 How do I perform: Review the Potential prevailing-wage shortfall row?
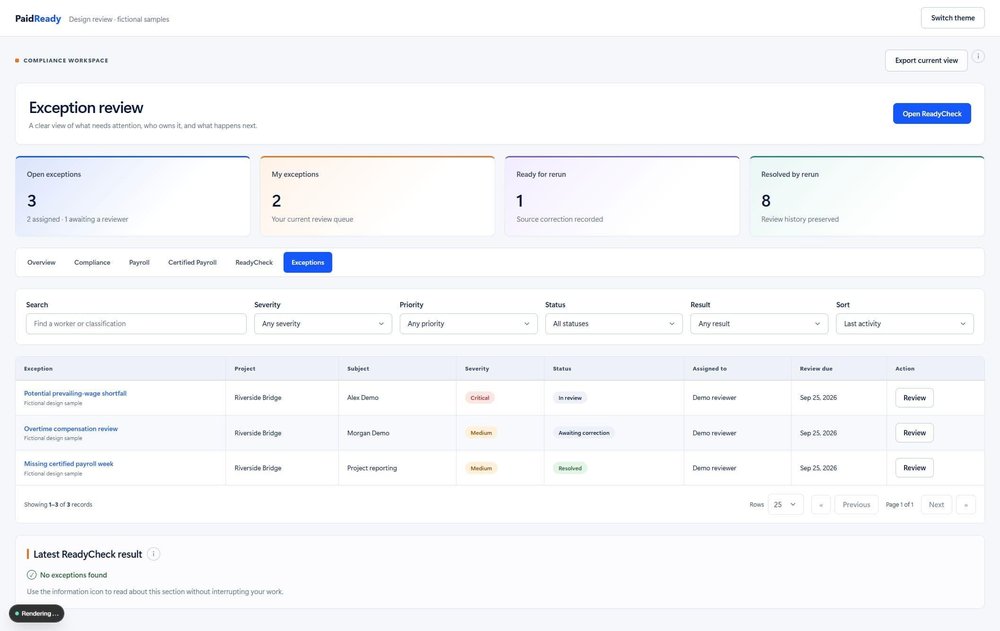[914, 397]
